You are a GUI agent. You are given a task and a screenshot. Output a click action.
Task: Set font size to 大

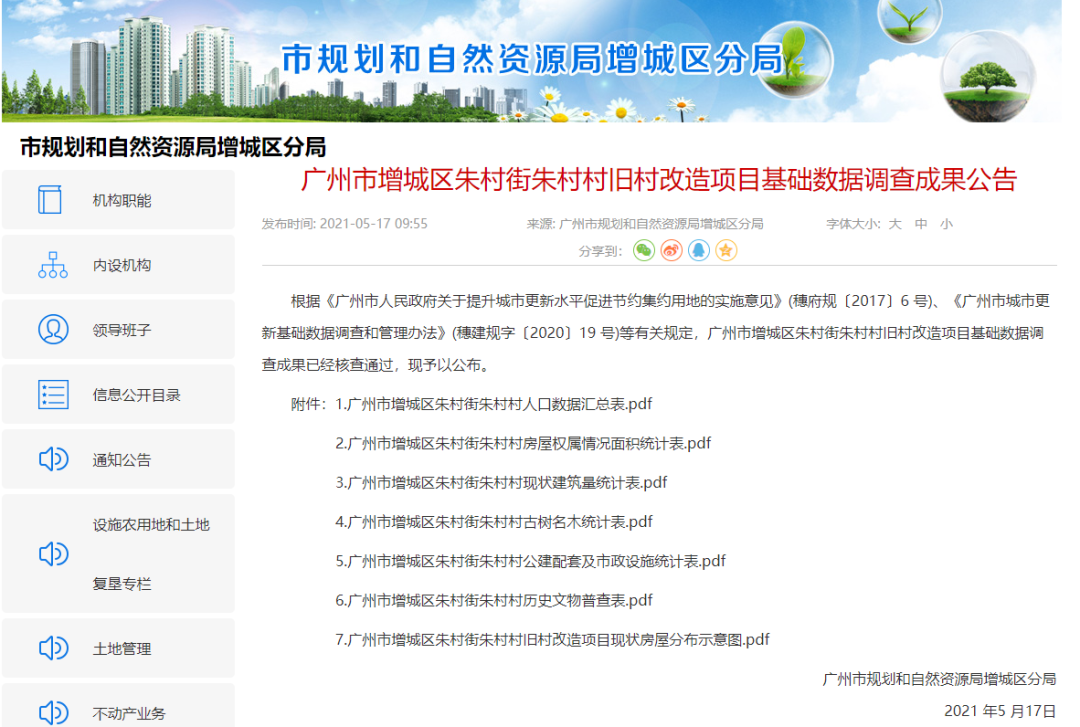point(895,224)
